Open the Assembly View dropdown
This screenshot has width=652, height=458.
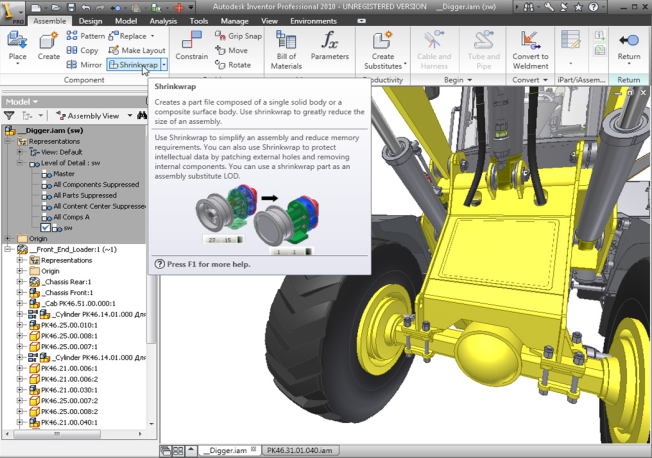point(130,116)
